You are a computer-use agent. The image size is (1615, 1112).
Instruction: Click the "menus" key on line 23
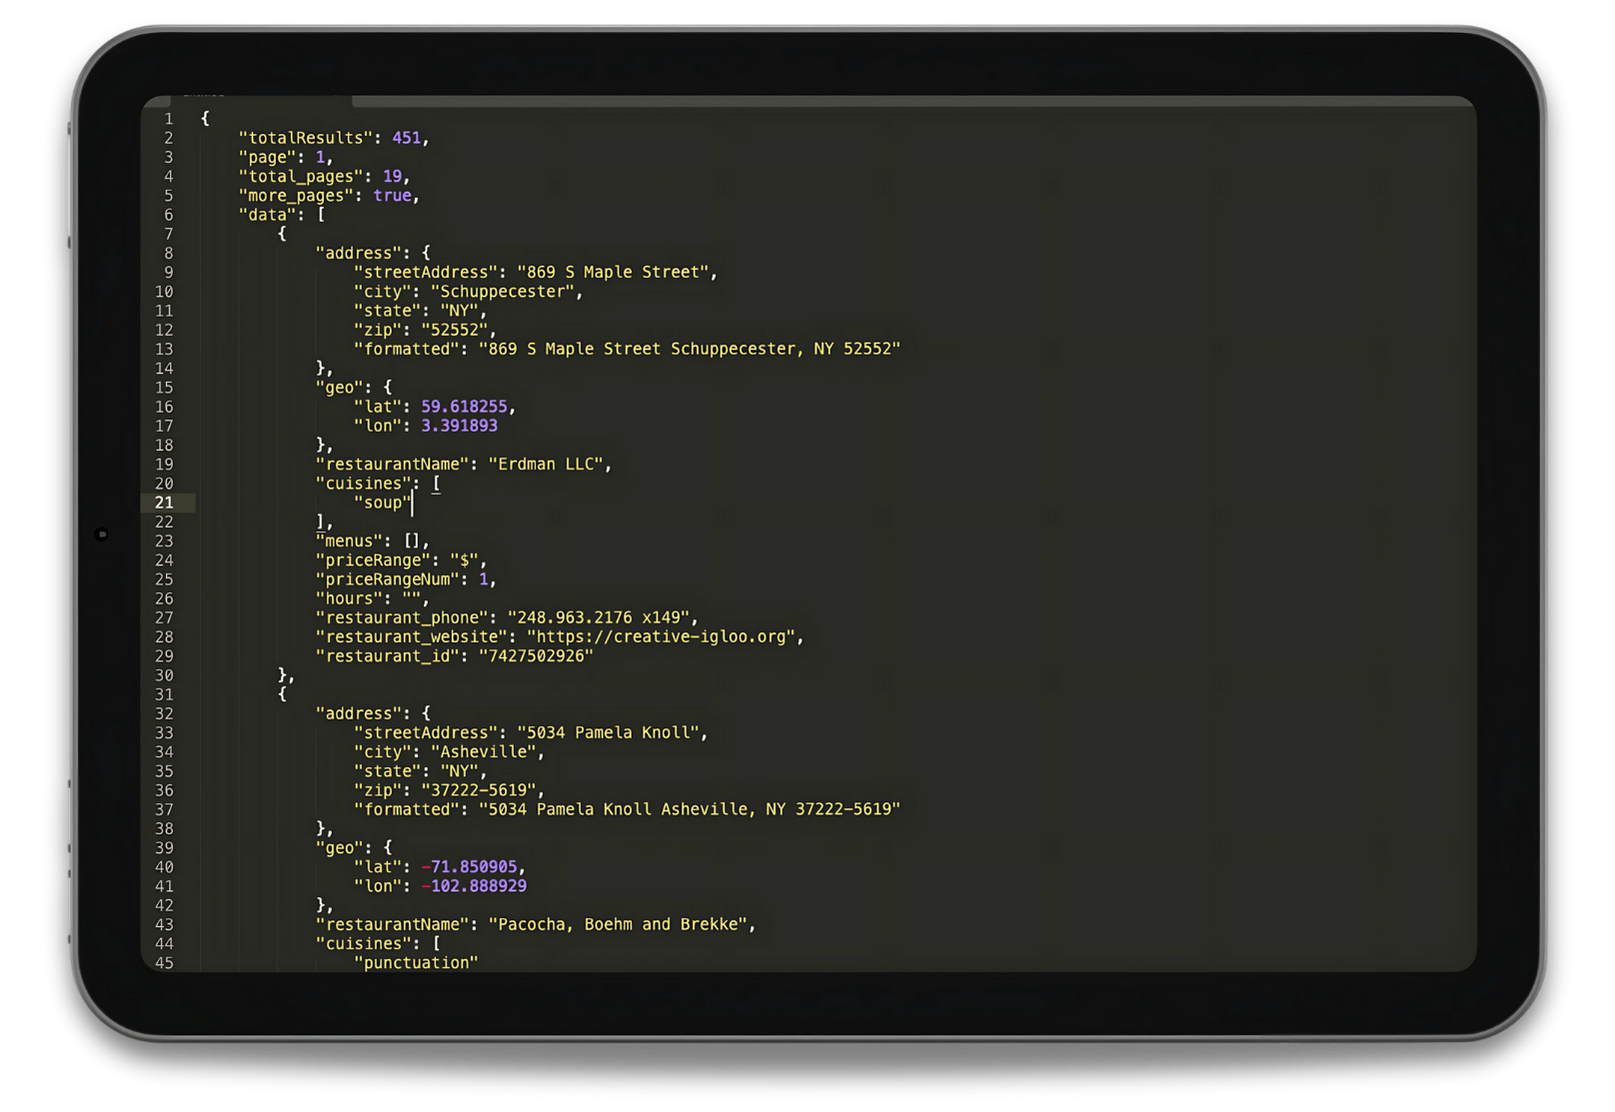click(x=349, y=541)
